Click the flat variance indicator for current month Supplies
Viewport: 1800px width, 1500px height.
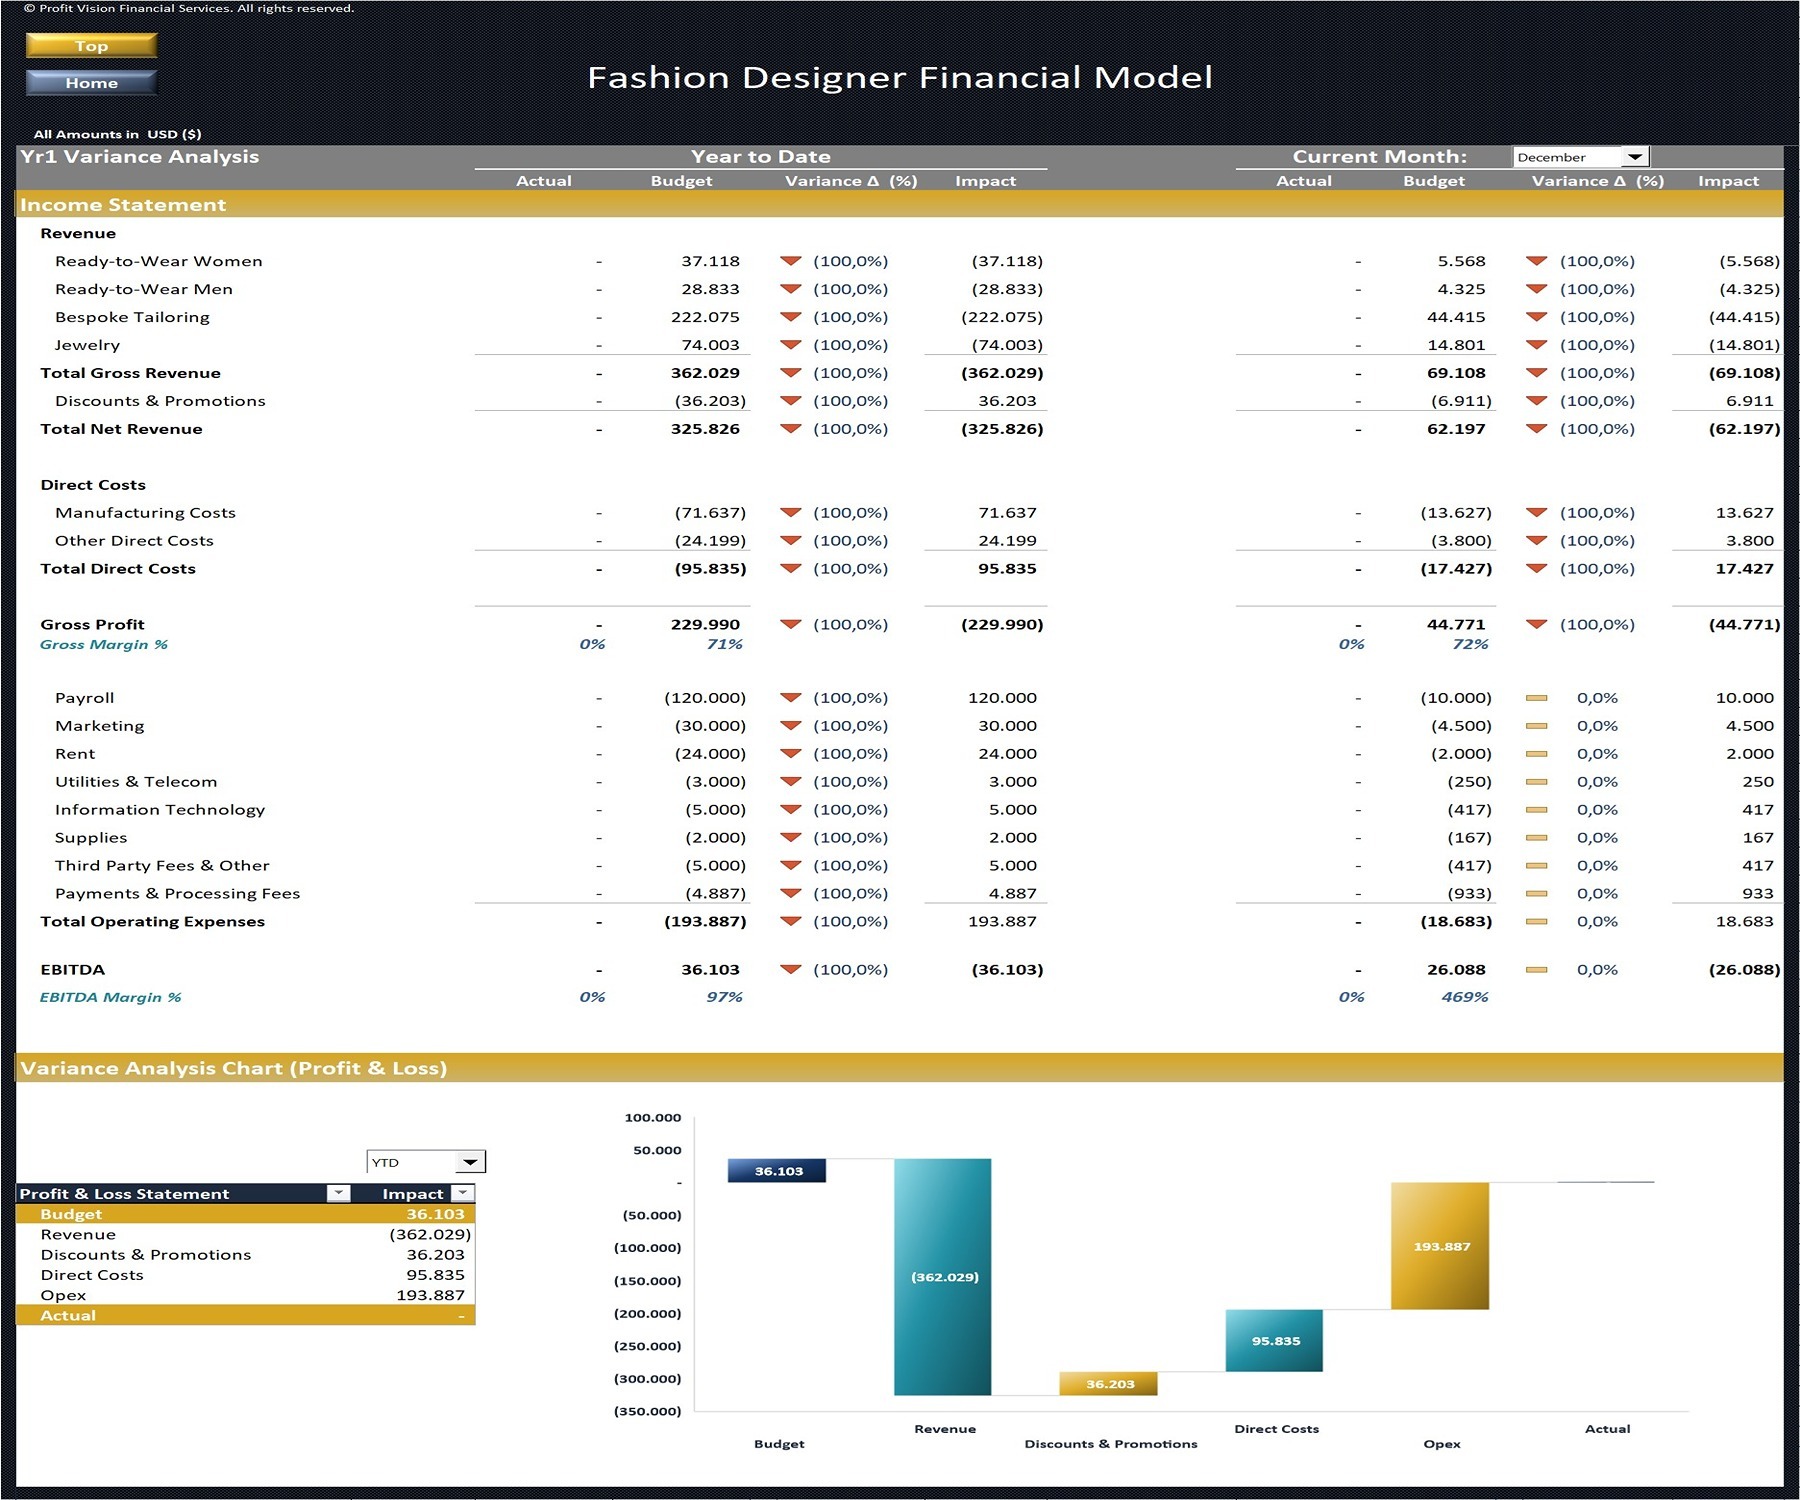click(x=1537, y=838)
